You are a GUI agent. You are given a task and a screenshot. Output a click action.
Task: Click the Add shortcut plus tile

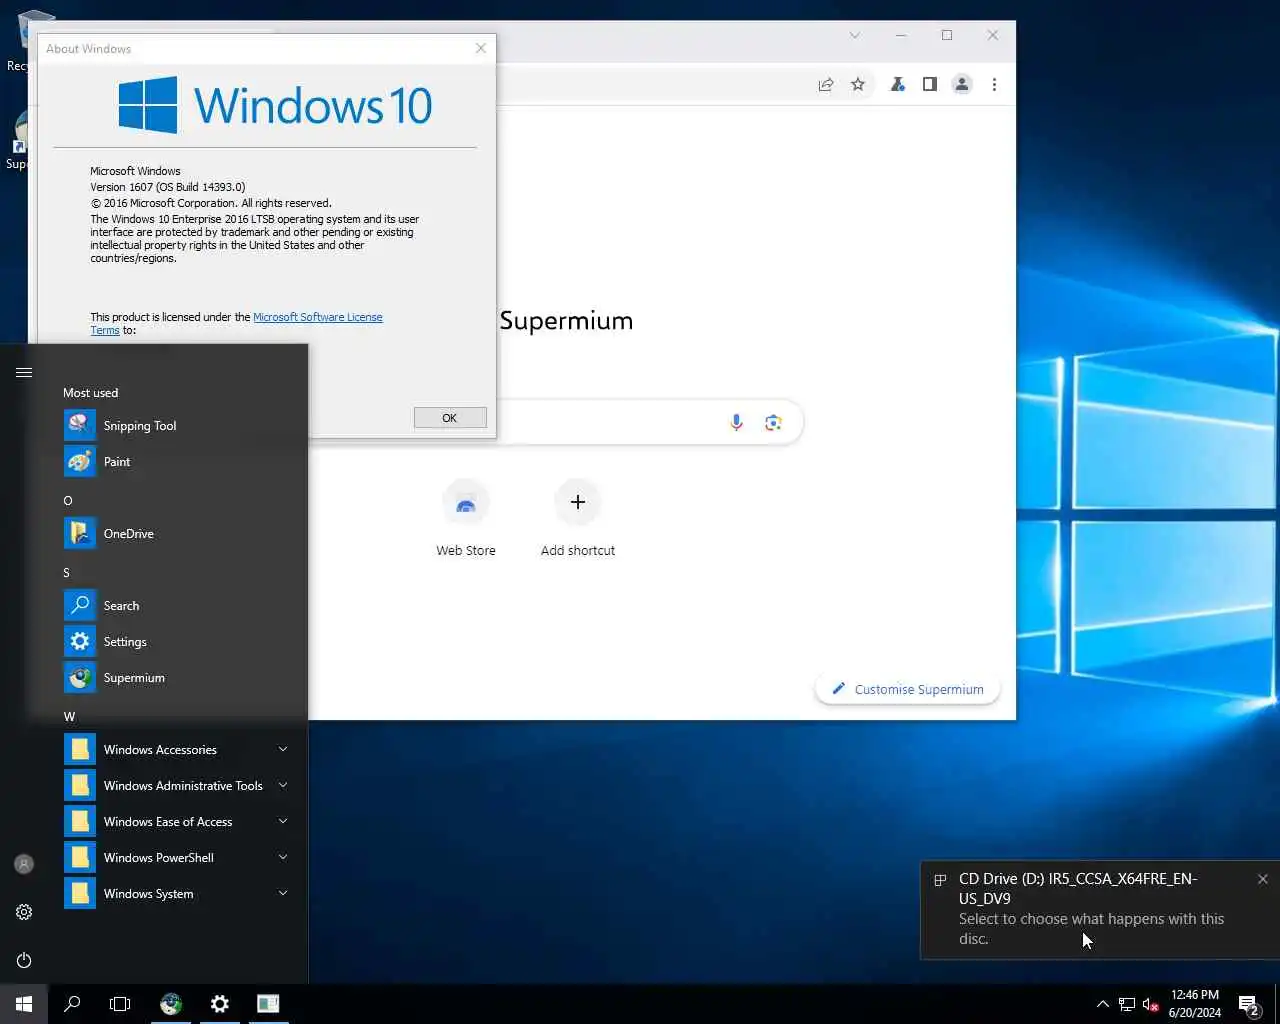point(578,520)
